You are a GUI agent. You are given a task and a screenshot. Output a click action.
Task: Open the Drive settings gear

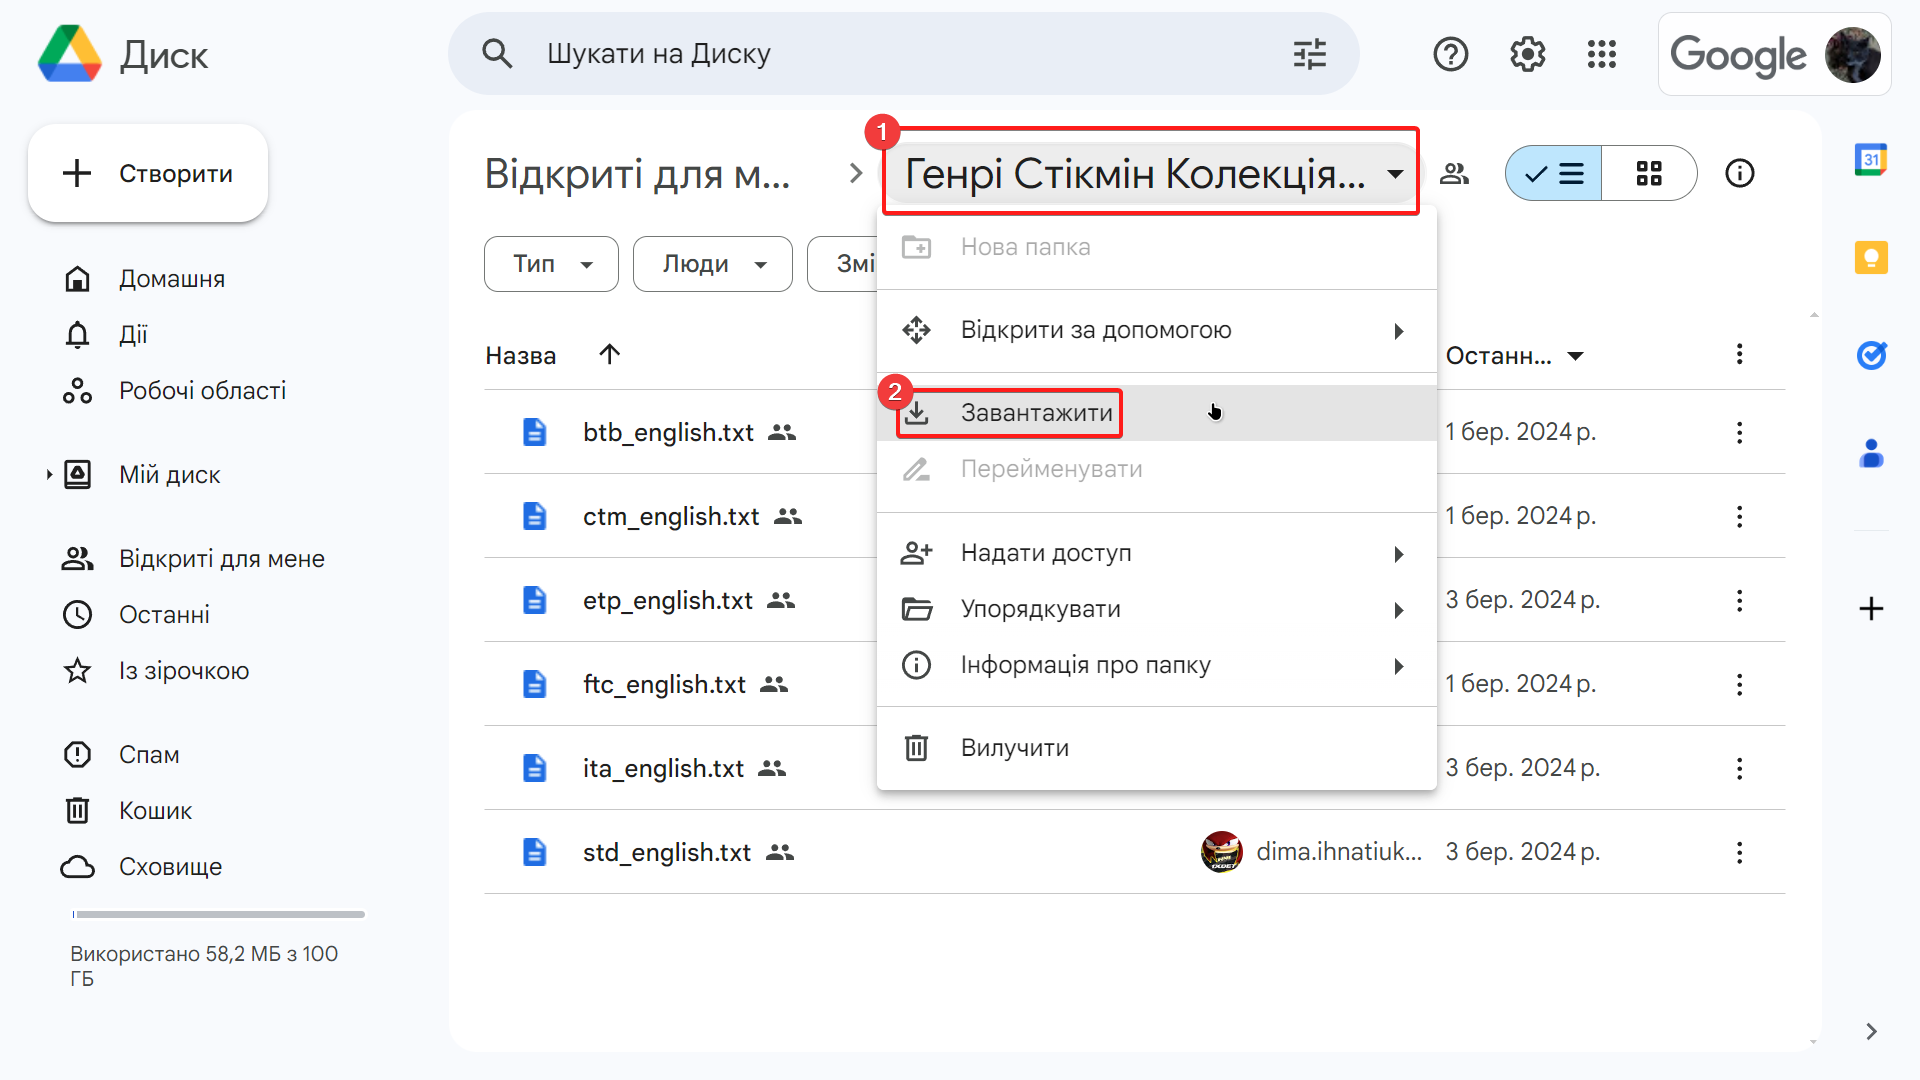(1527, 54)
